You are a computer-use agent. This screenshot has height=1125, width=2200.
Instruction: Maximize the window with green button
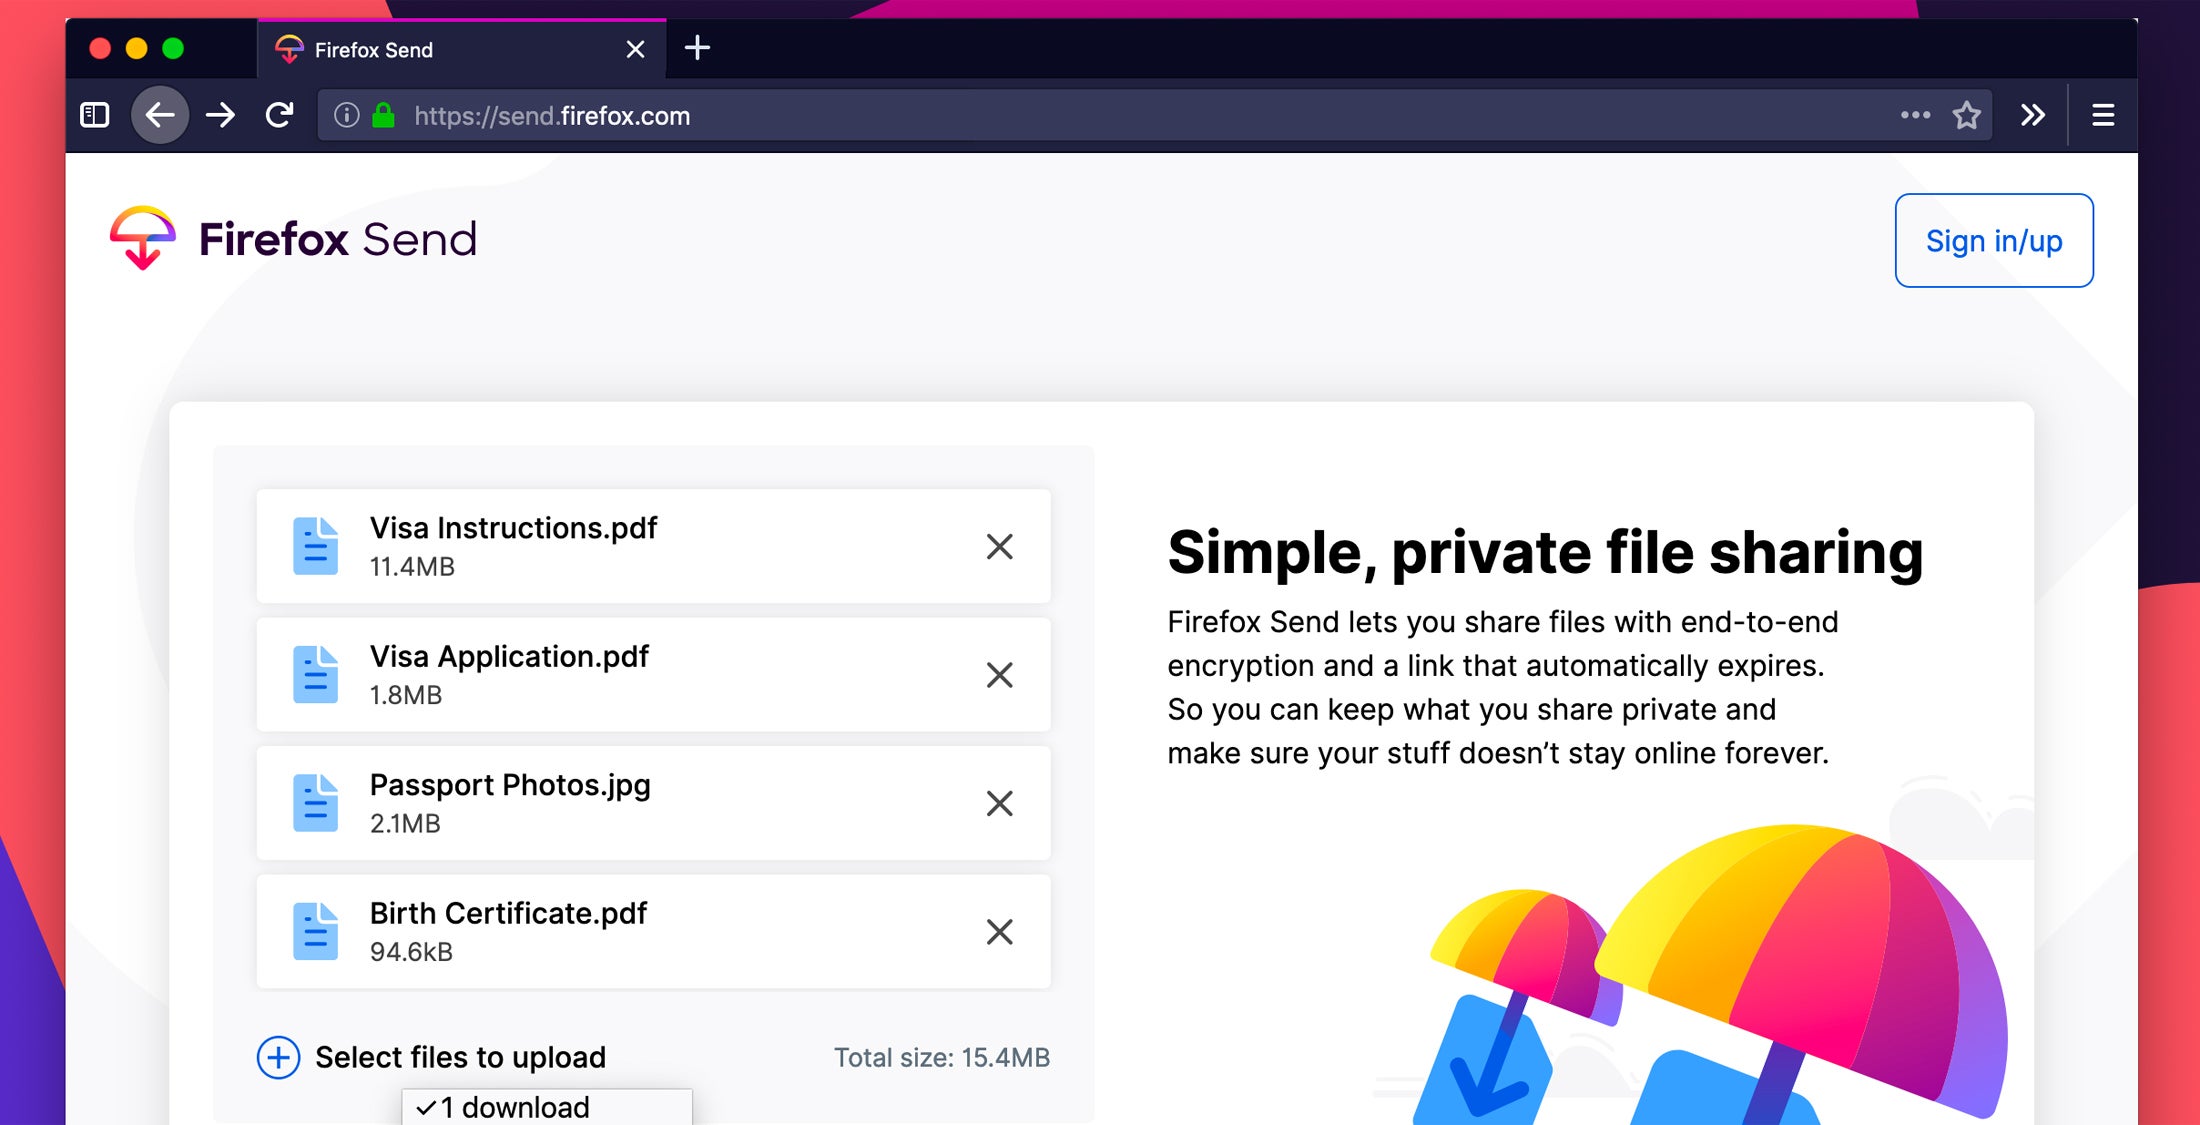(173, 48)
